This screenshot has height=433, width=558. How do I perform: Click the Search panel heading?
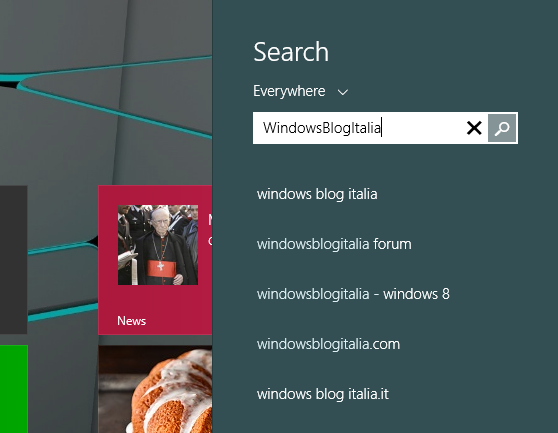(x=291, y=52)
